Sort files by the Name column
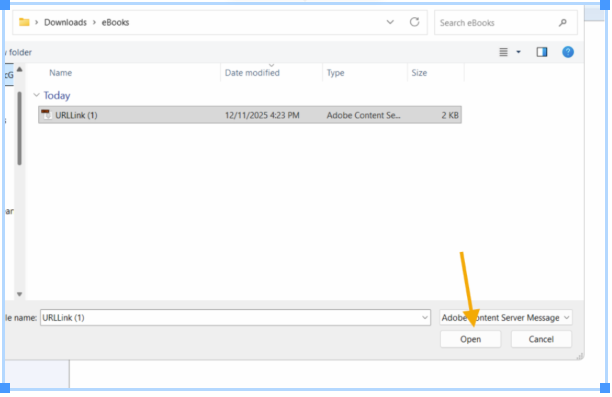This screenshot has height=397, width=612. tap(60, 73)
